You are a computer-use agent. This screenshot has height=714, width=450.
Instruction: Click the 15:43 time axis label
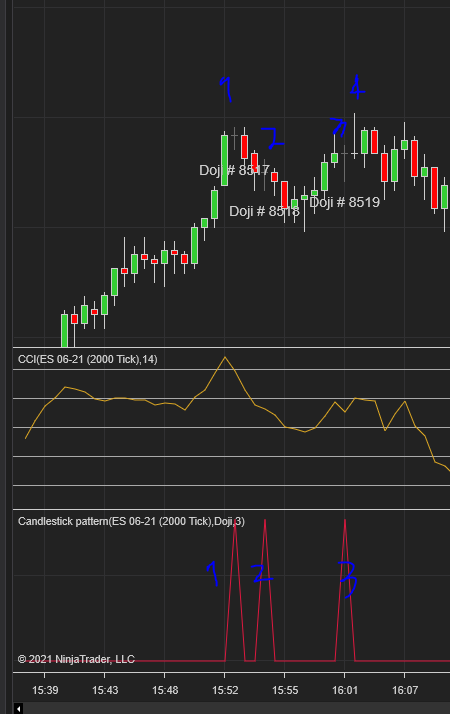coord(105,690)
